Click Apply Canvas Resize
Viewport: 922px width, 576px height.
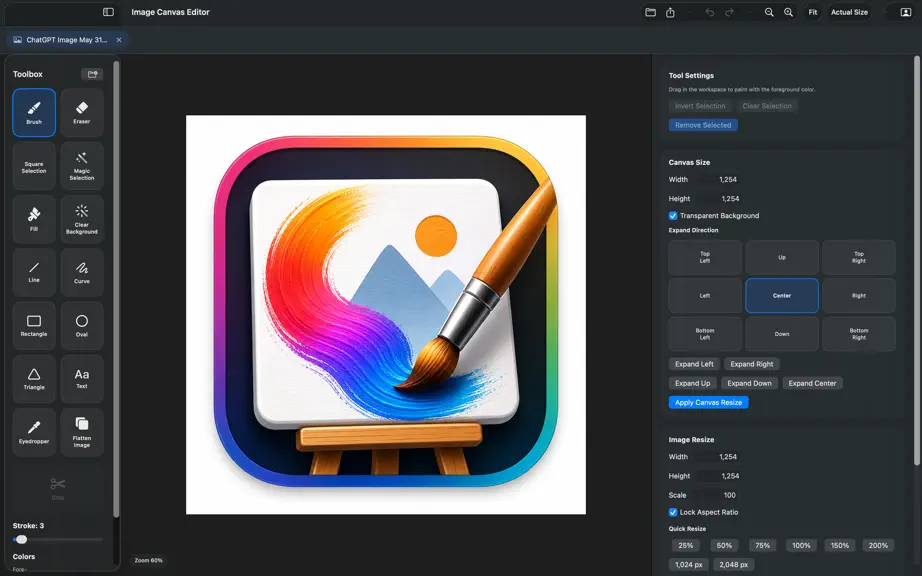click(709, 403)
